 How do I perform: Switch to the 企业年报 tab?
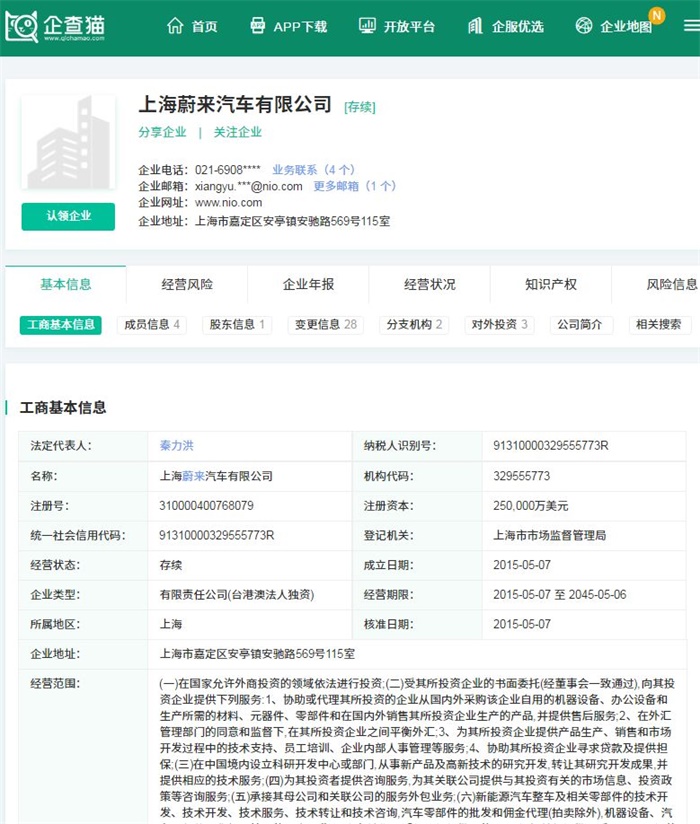click(308, 284)
